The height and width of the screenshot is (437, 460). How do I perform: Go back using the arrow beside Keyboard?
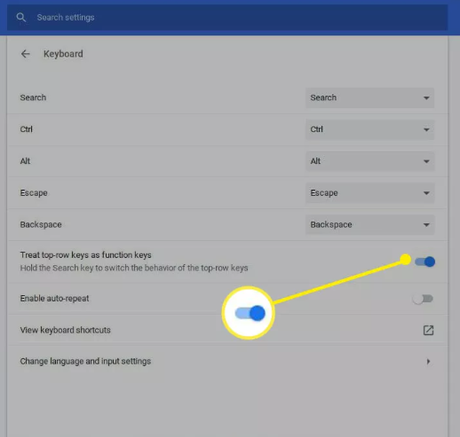(x=25, y=54)
